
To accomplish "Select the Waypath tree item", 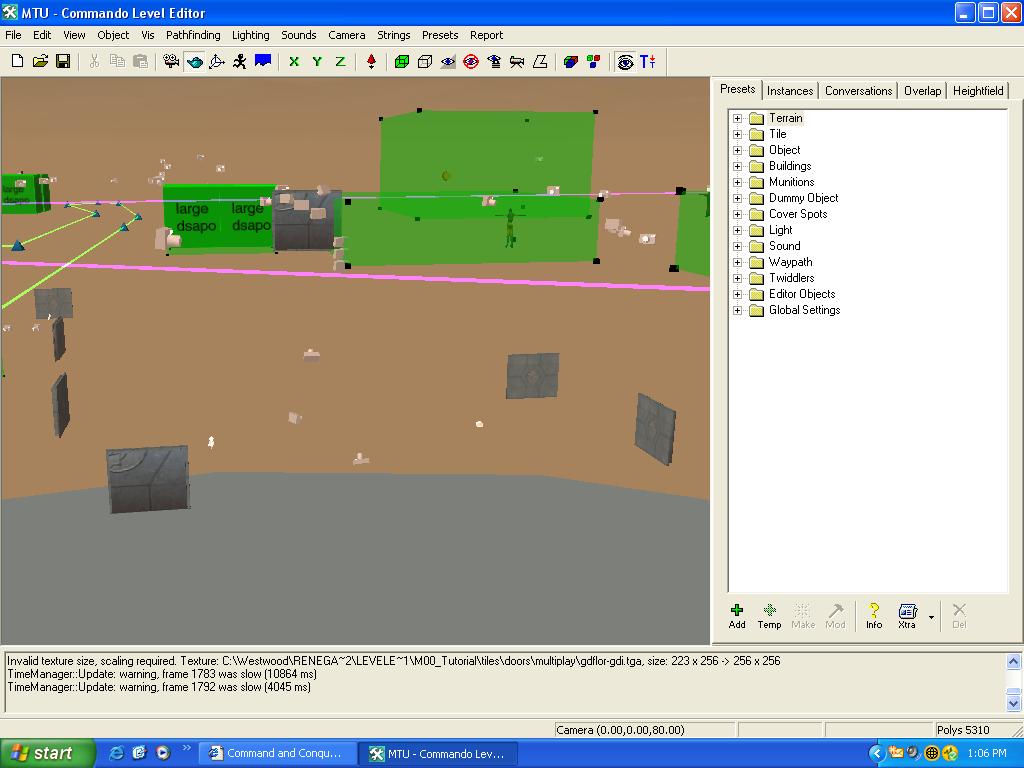I will 790,262.
